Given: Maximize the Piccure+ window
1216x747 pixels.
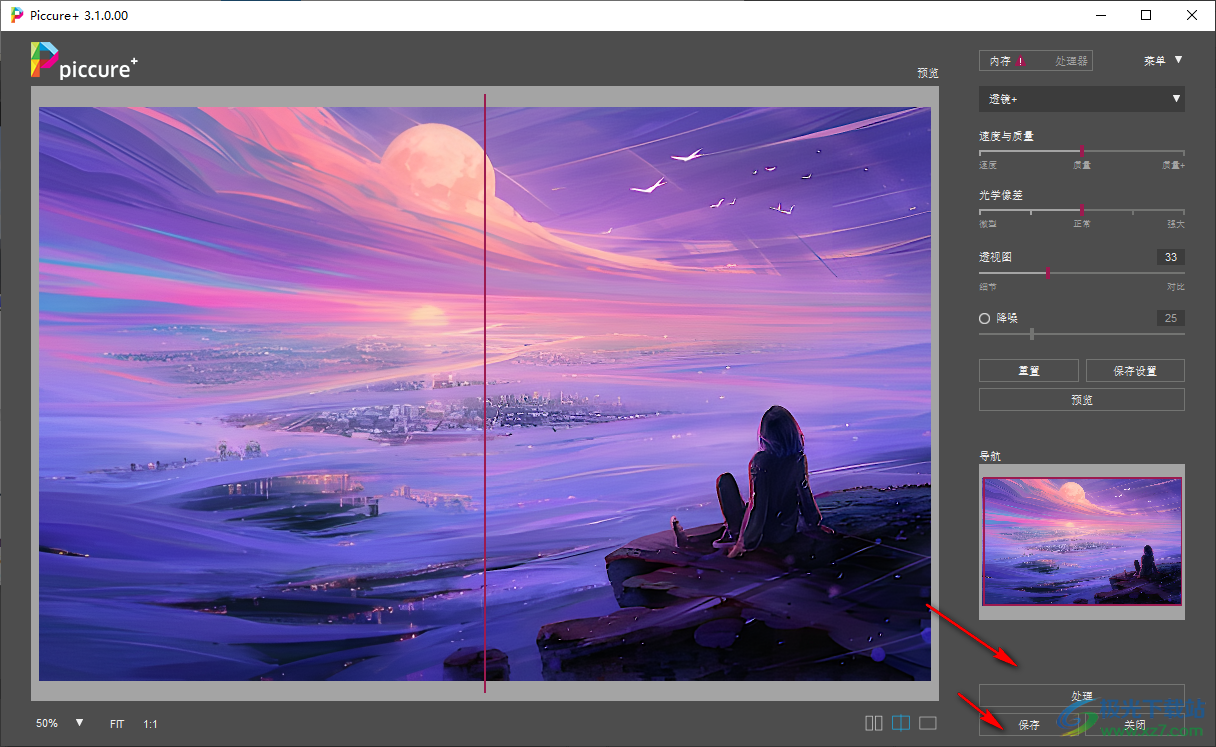Looking at the screenshot, I should (x=1146, y=15).
